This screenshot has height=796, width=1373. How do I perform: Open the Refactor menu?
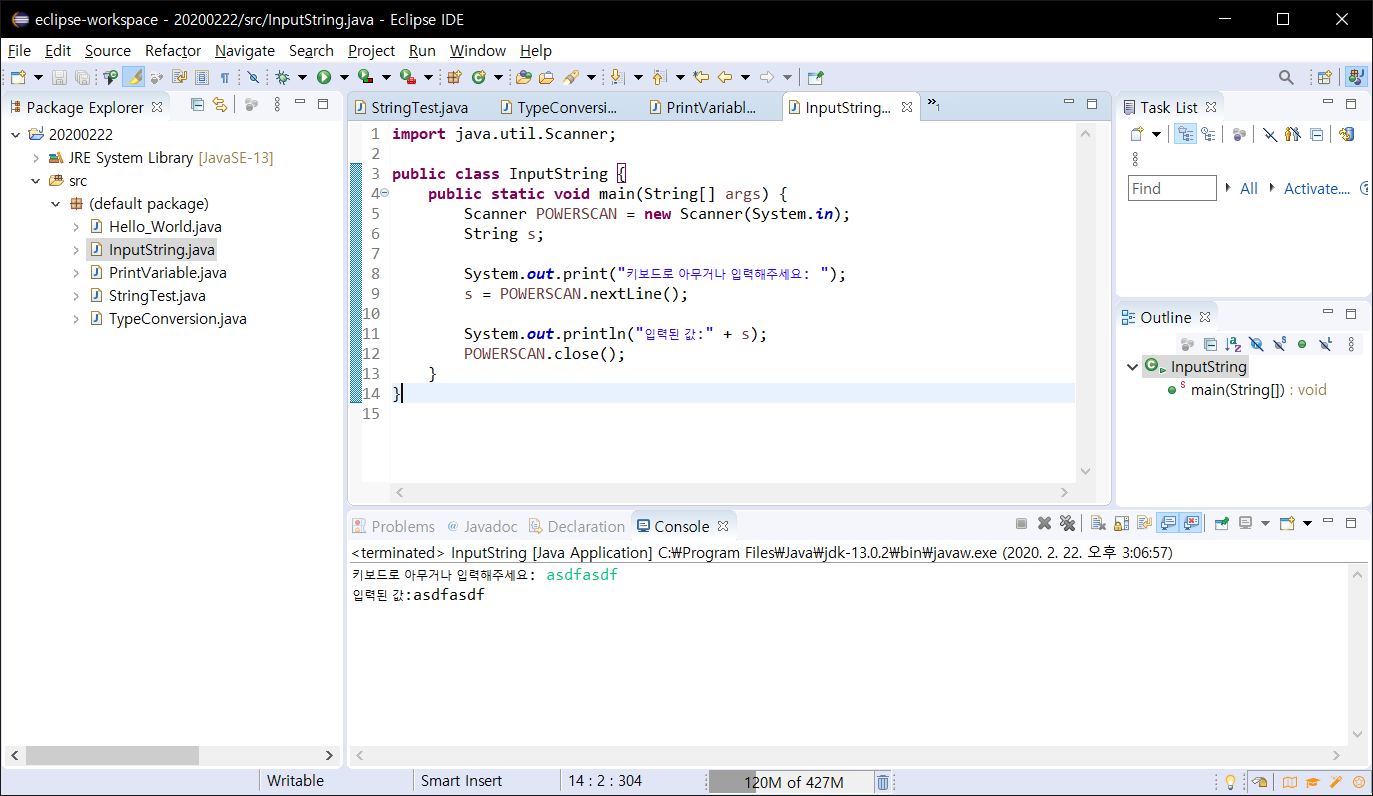[x=173, y=50]
